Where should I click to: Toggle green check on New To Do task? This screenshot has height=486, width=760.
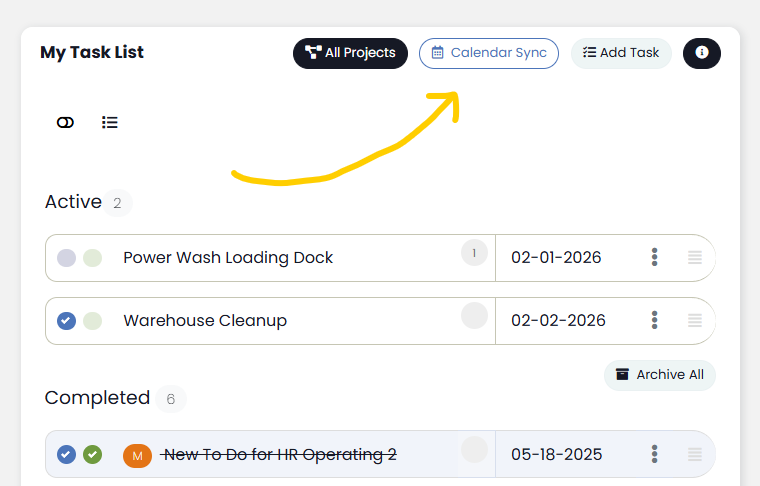[92, 455]
